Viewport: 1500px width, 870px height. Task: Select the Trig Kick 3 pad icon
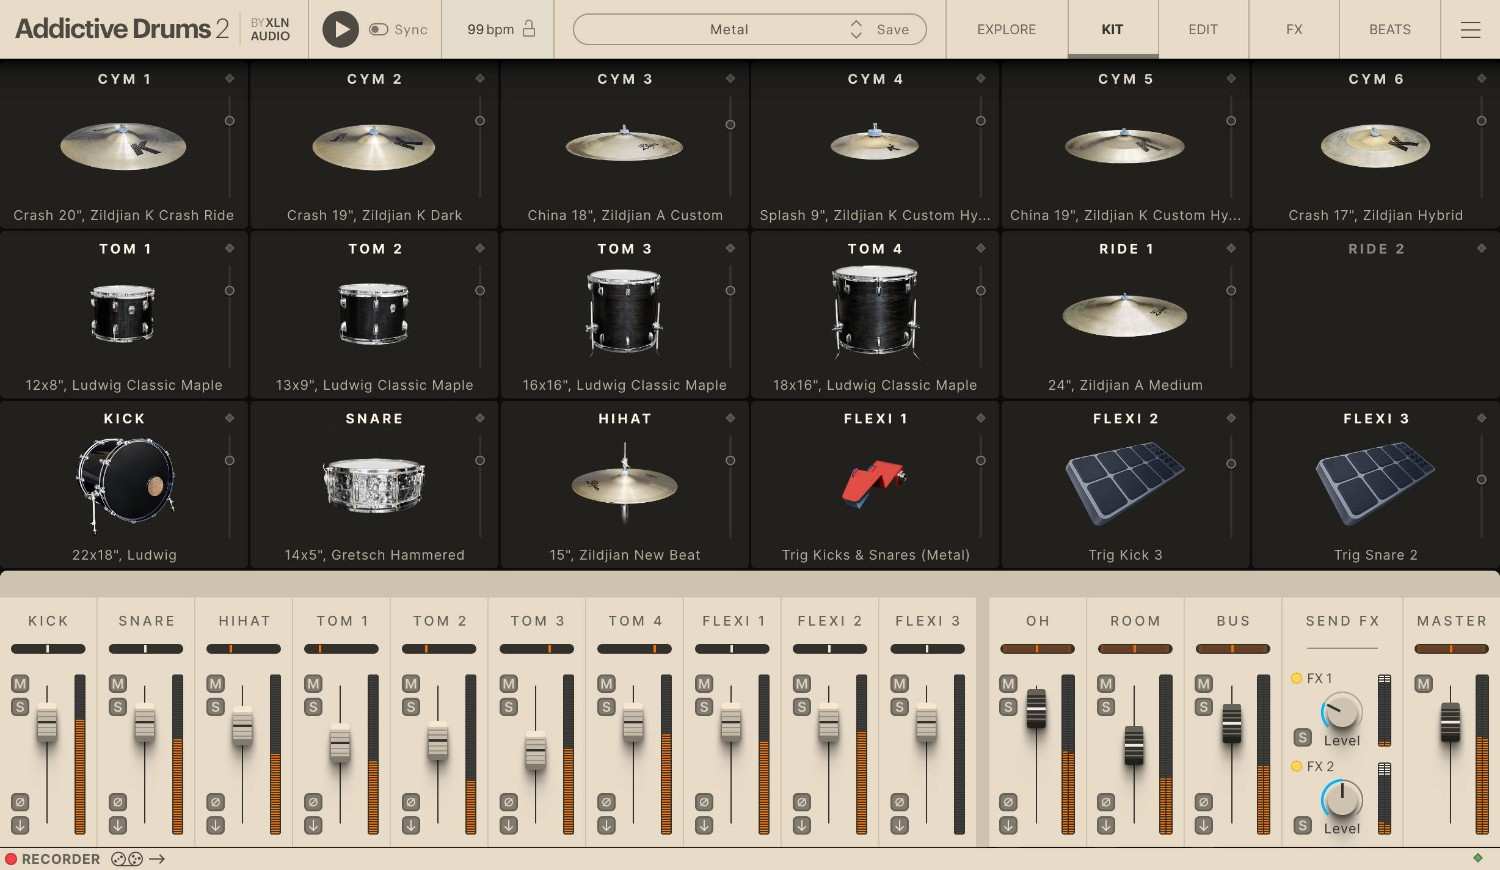(1125, 483)
